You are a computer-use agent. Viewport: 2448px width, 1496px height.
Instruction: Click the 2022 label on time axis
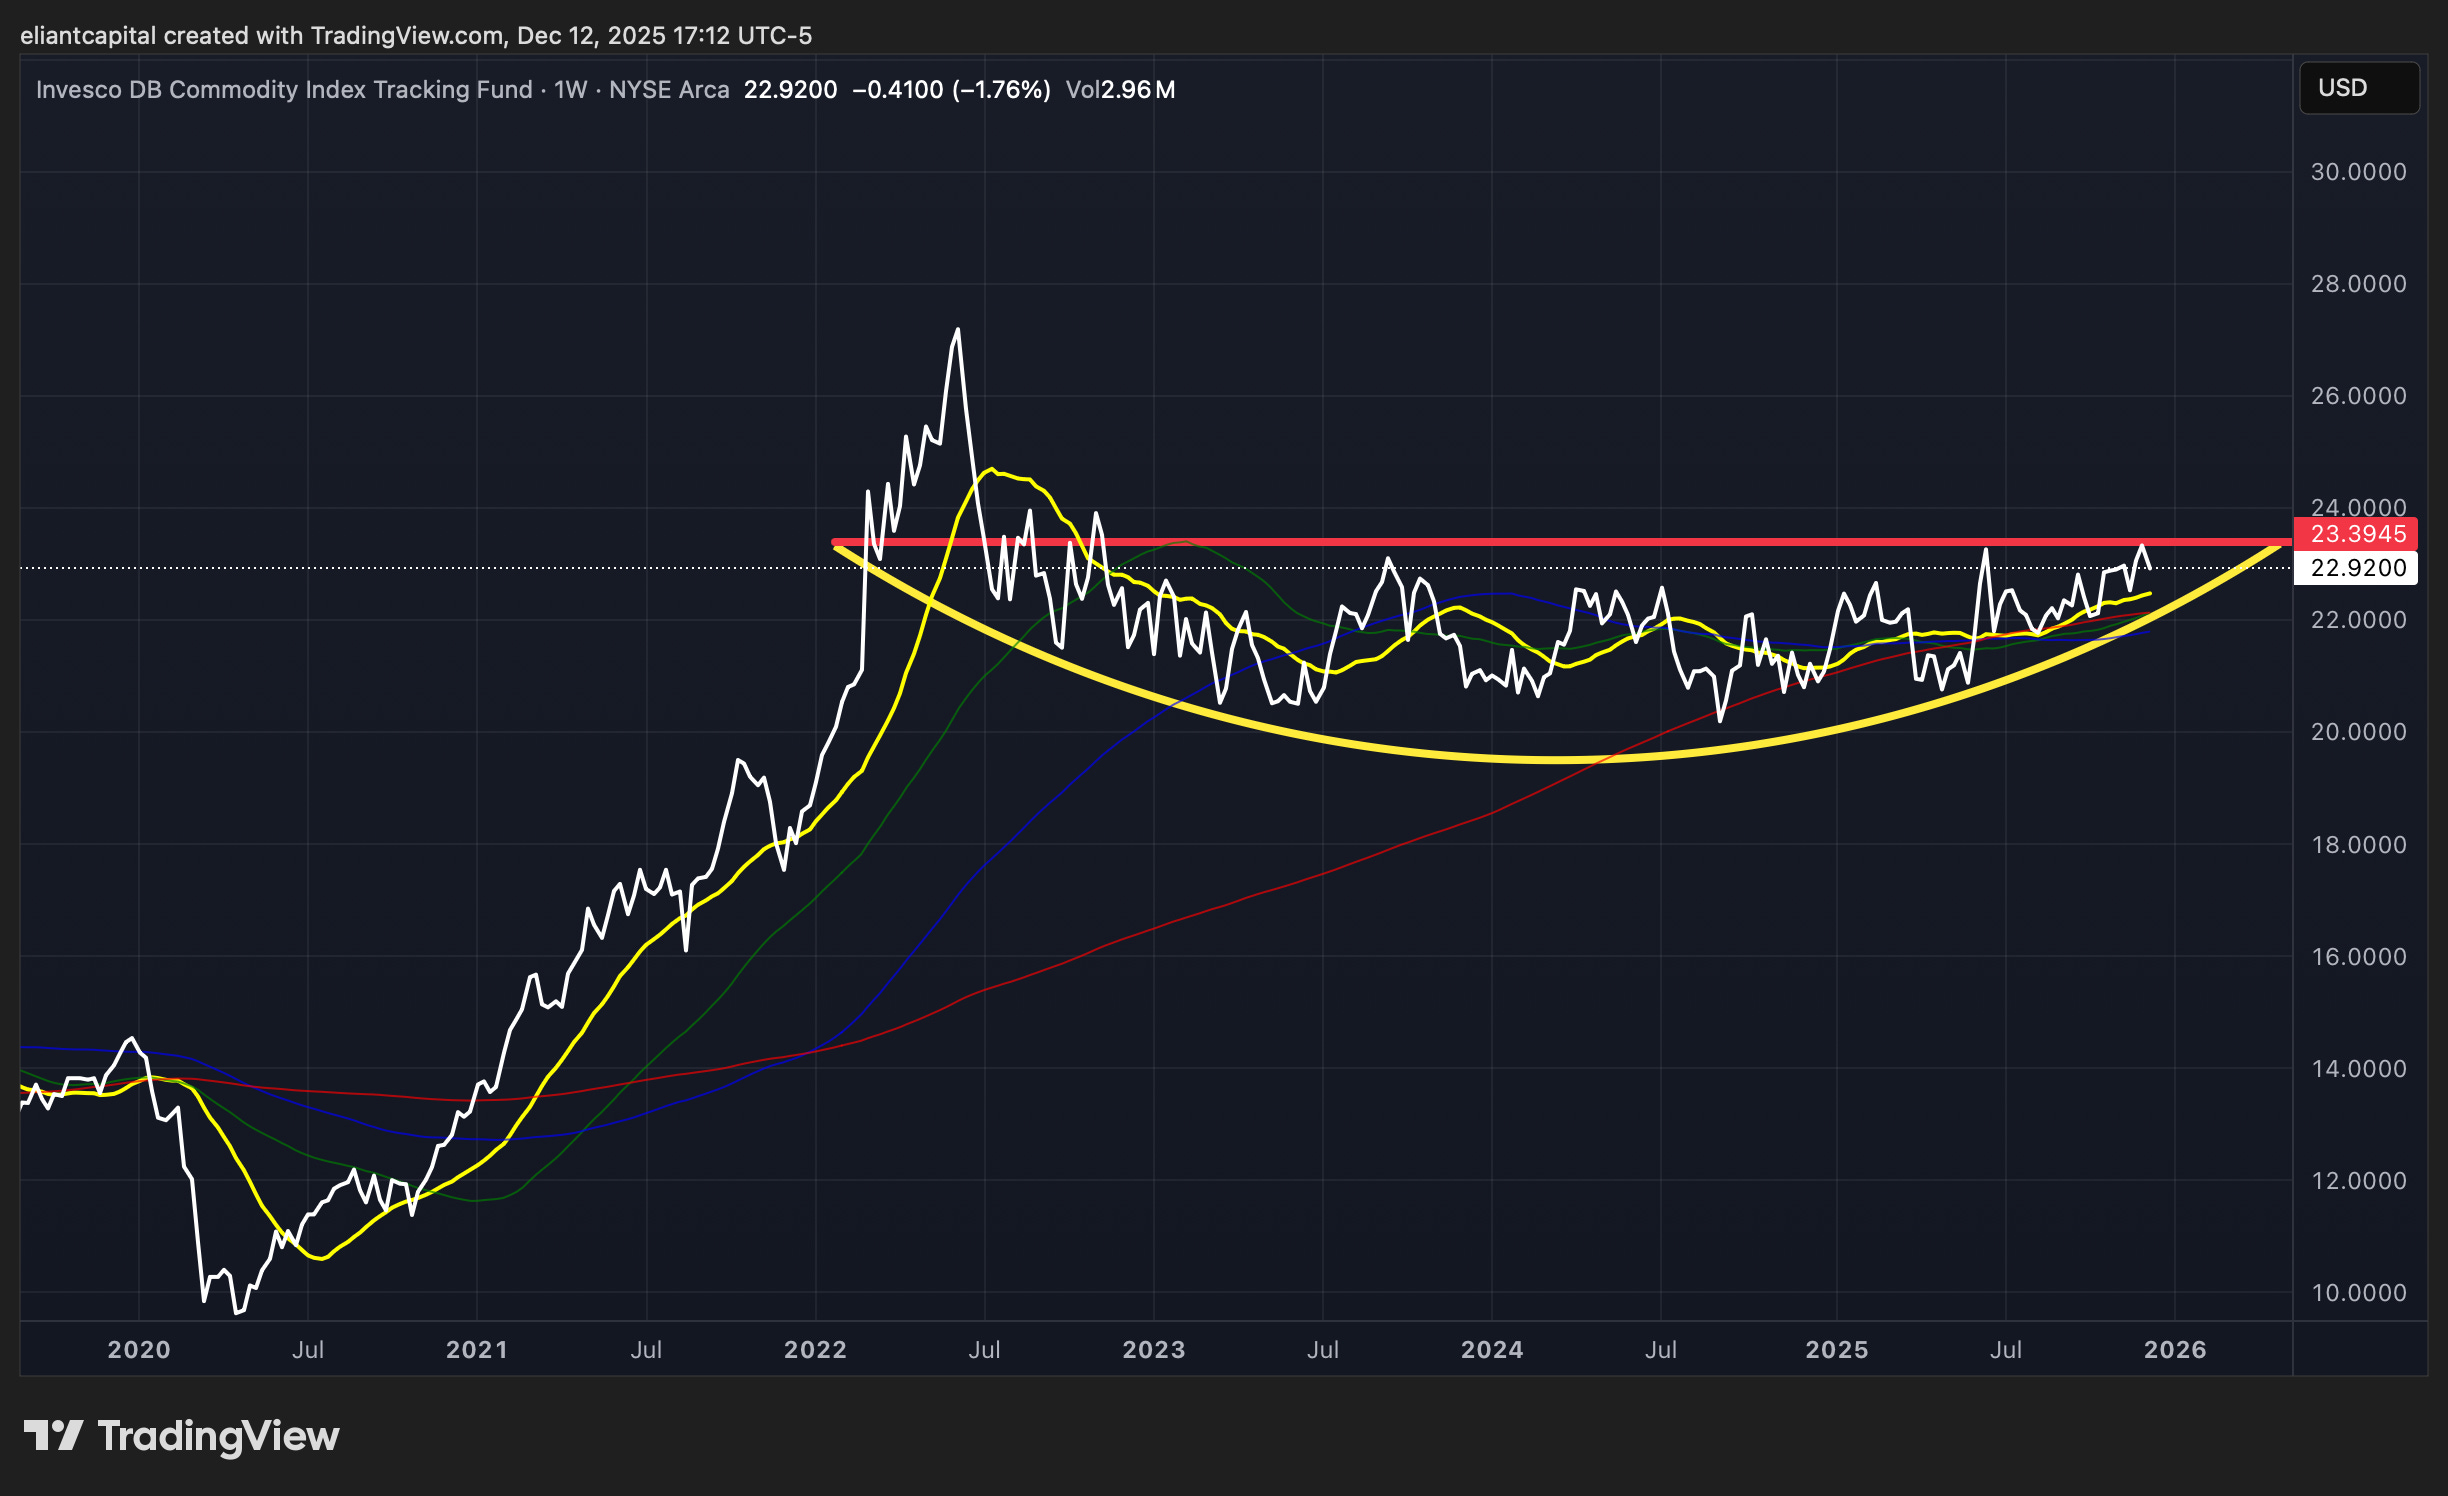815,1350
